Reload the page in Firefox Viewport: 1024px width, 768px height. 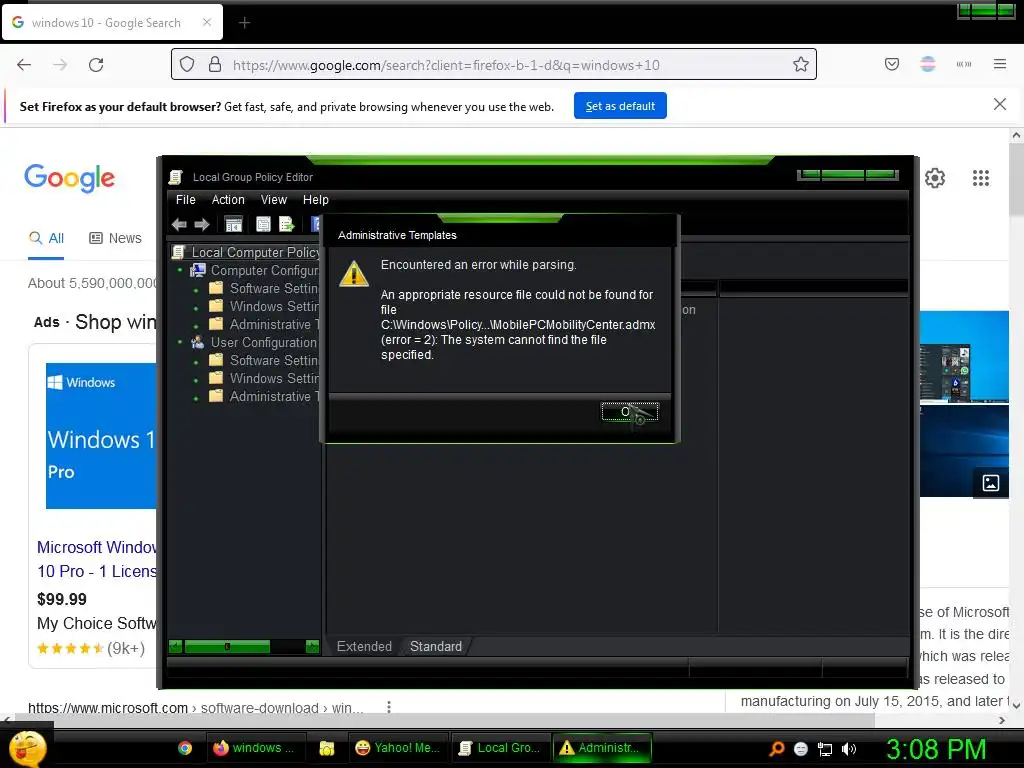click(96, 65)
